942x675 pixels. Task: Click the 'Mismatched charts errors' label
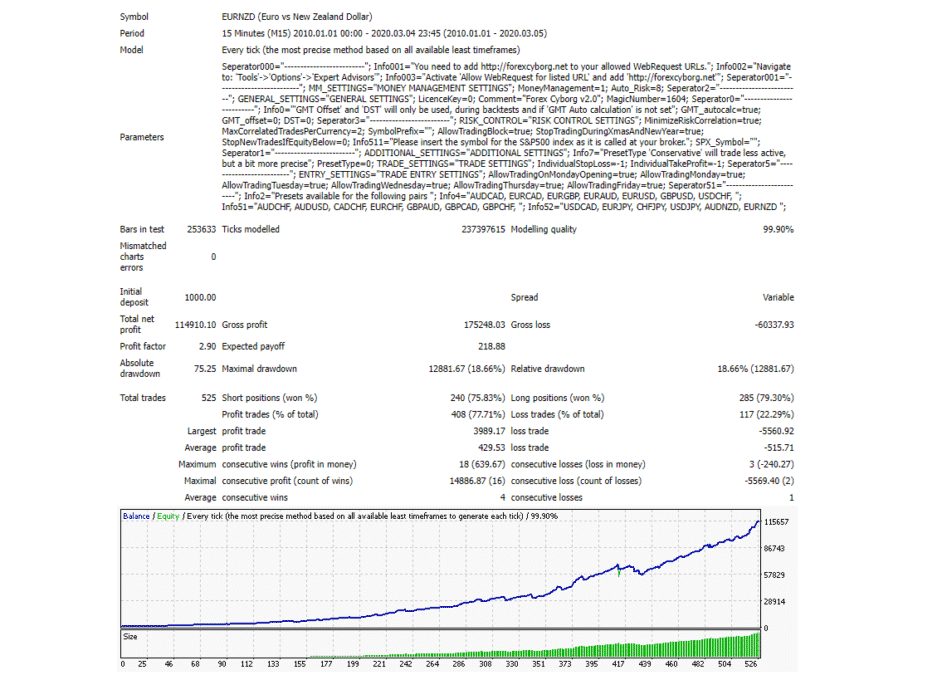pyautogui.click(x=143, y=257)
